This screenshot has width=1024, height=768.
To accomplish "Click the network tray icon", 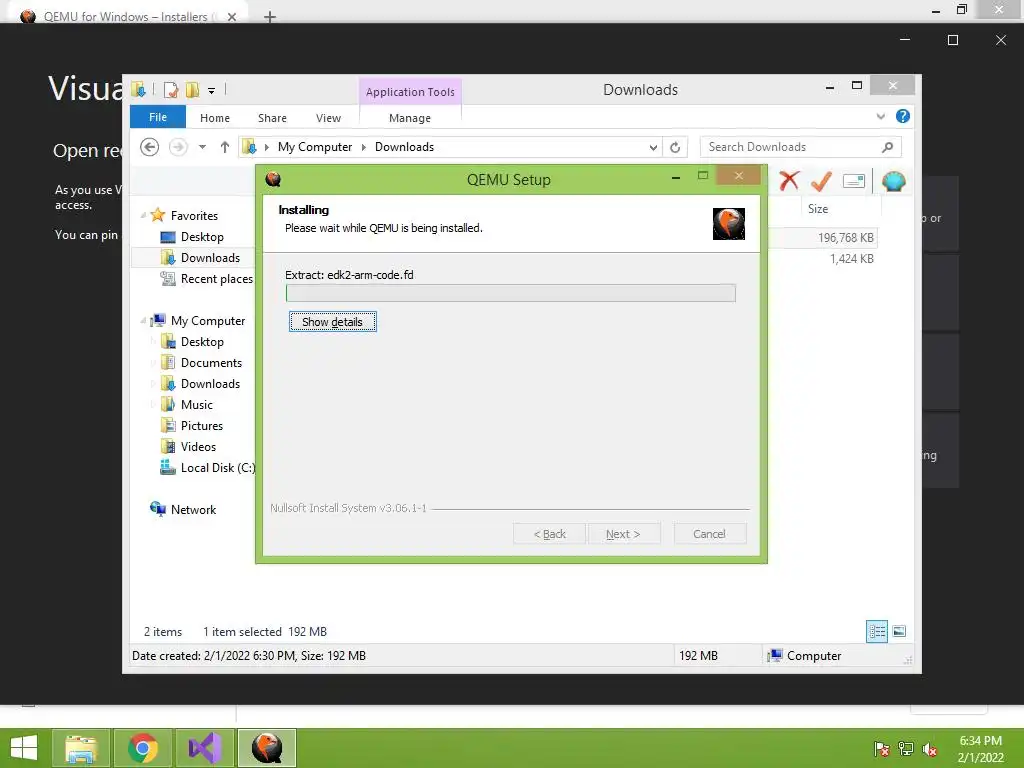I will click(x=906, y=749).
